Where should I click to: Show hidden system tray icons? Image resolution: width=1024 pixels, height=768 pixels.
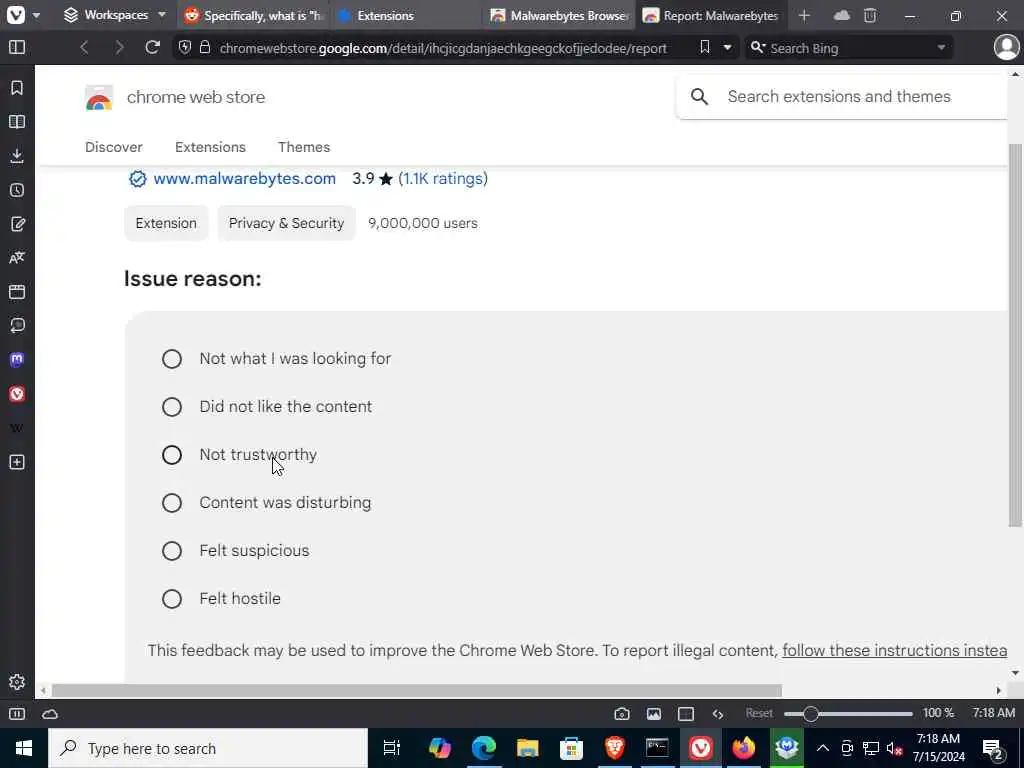pyautogui.click(x=823, y=748)
